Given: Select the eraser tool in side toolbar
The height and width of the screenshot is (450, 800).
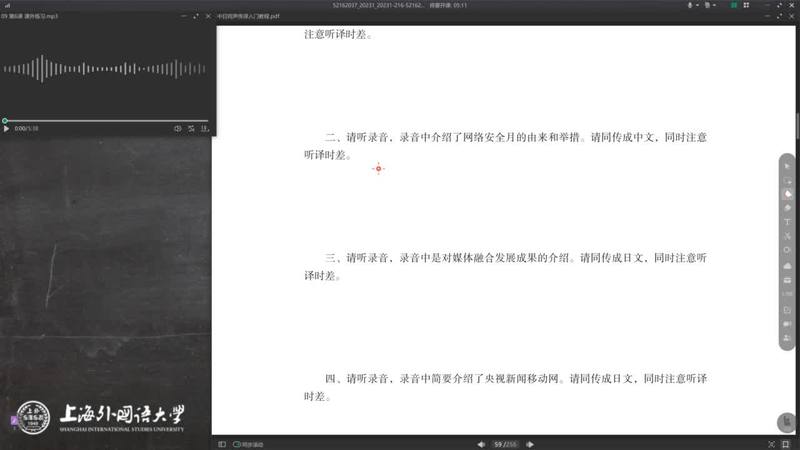Looking at the screenshot, I should pyautogui.click(x=787, y=207).
